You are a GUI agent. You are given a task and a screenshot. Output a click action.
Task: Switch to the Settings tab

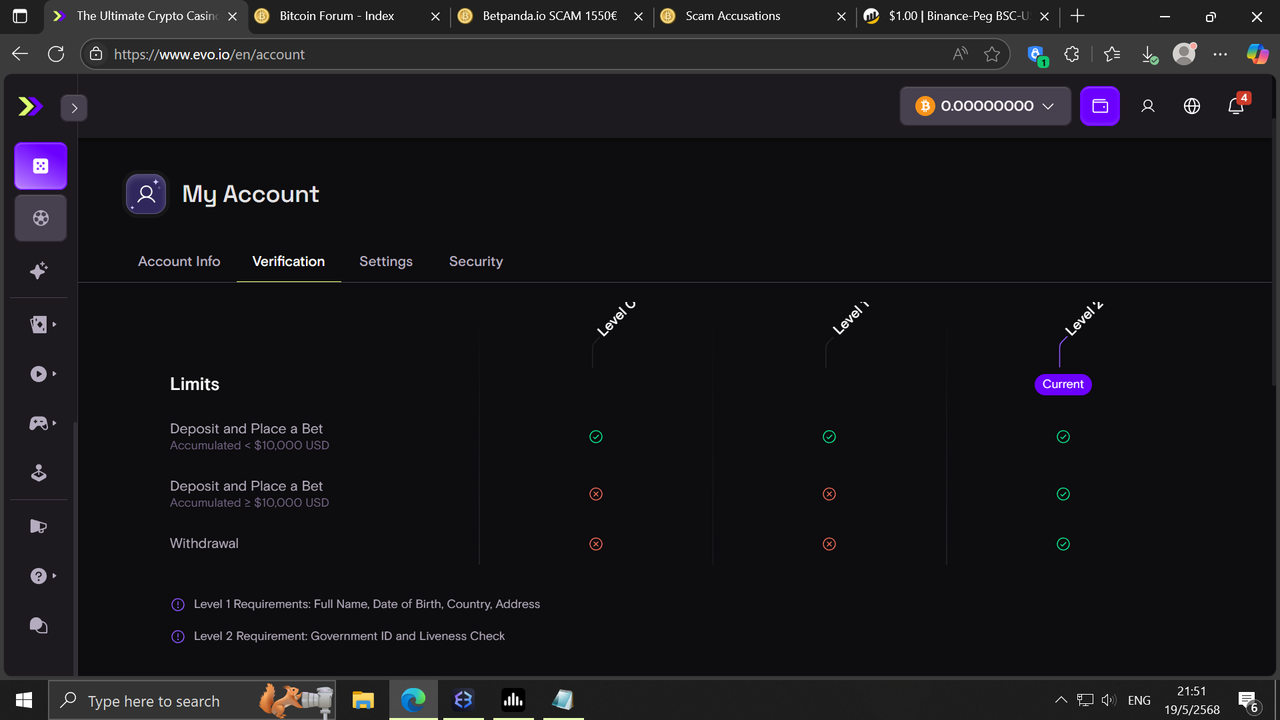[386, 261]
